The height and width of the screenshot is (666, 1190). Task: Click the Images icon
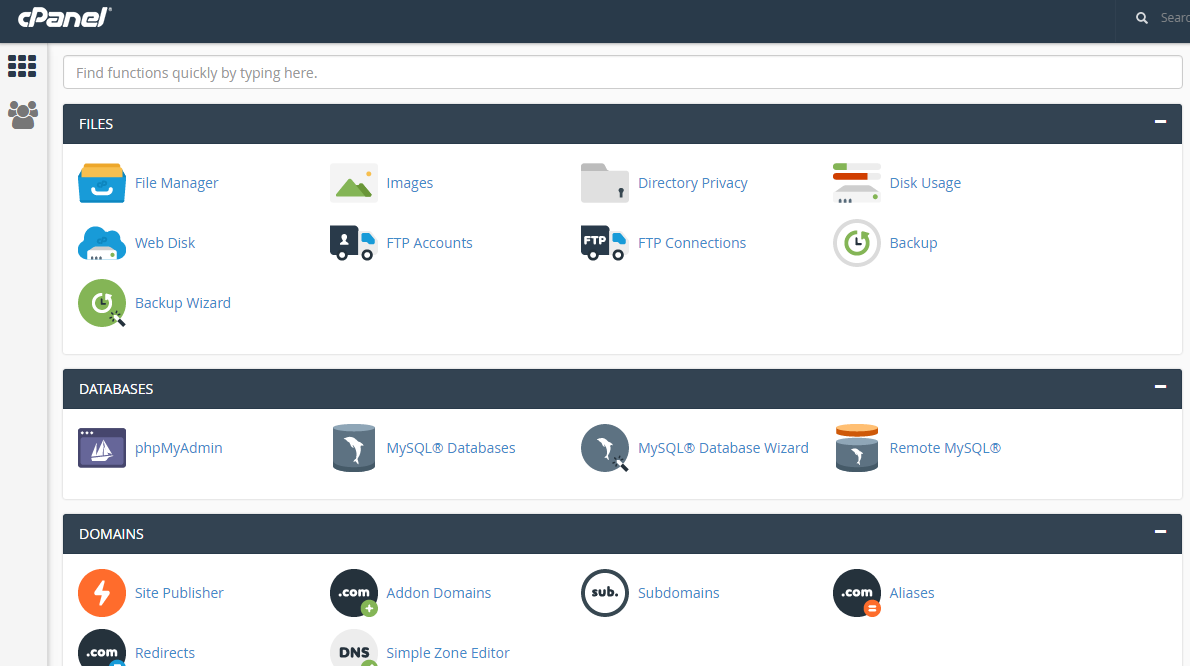354,183
